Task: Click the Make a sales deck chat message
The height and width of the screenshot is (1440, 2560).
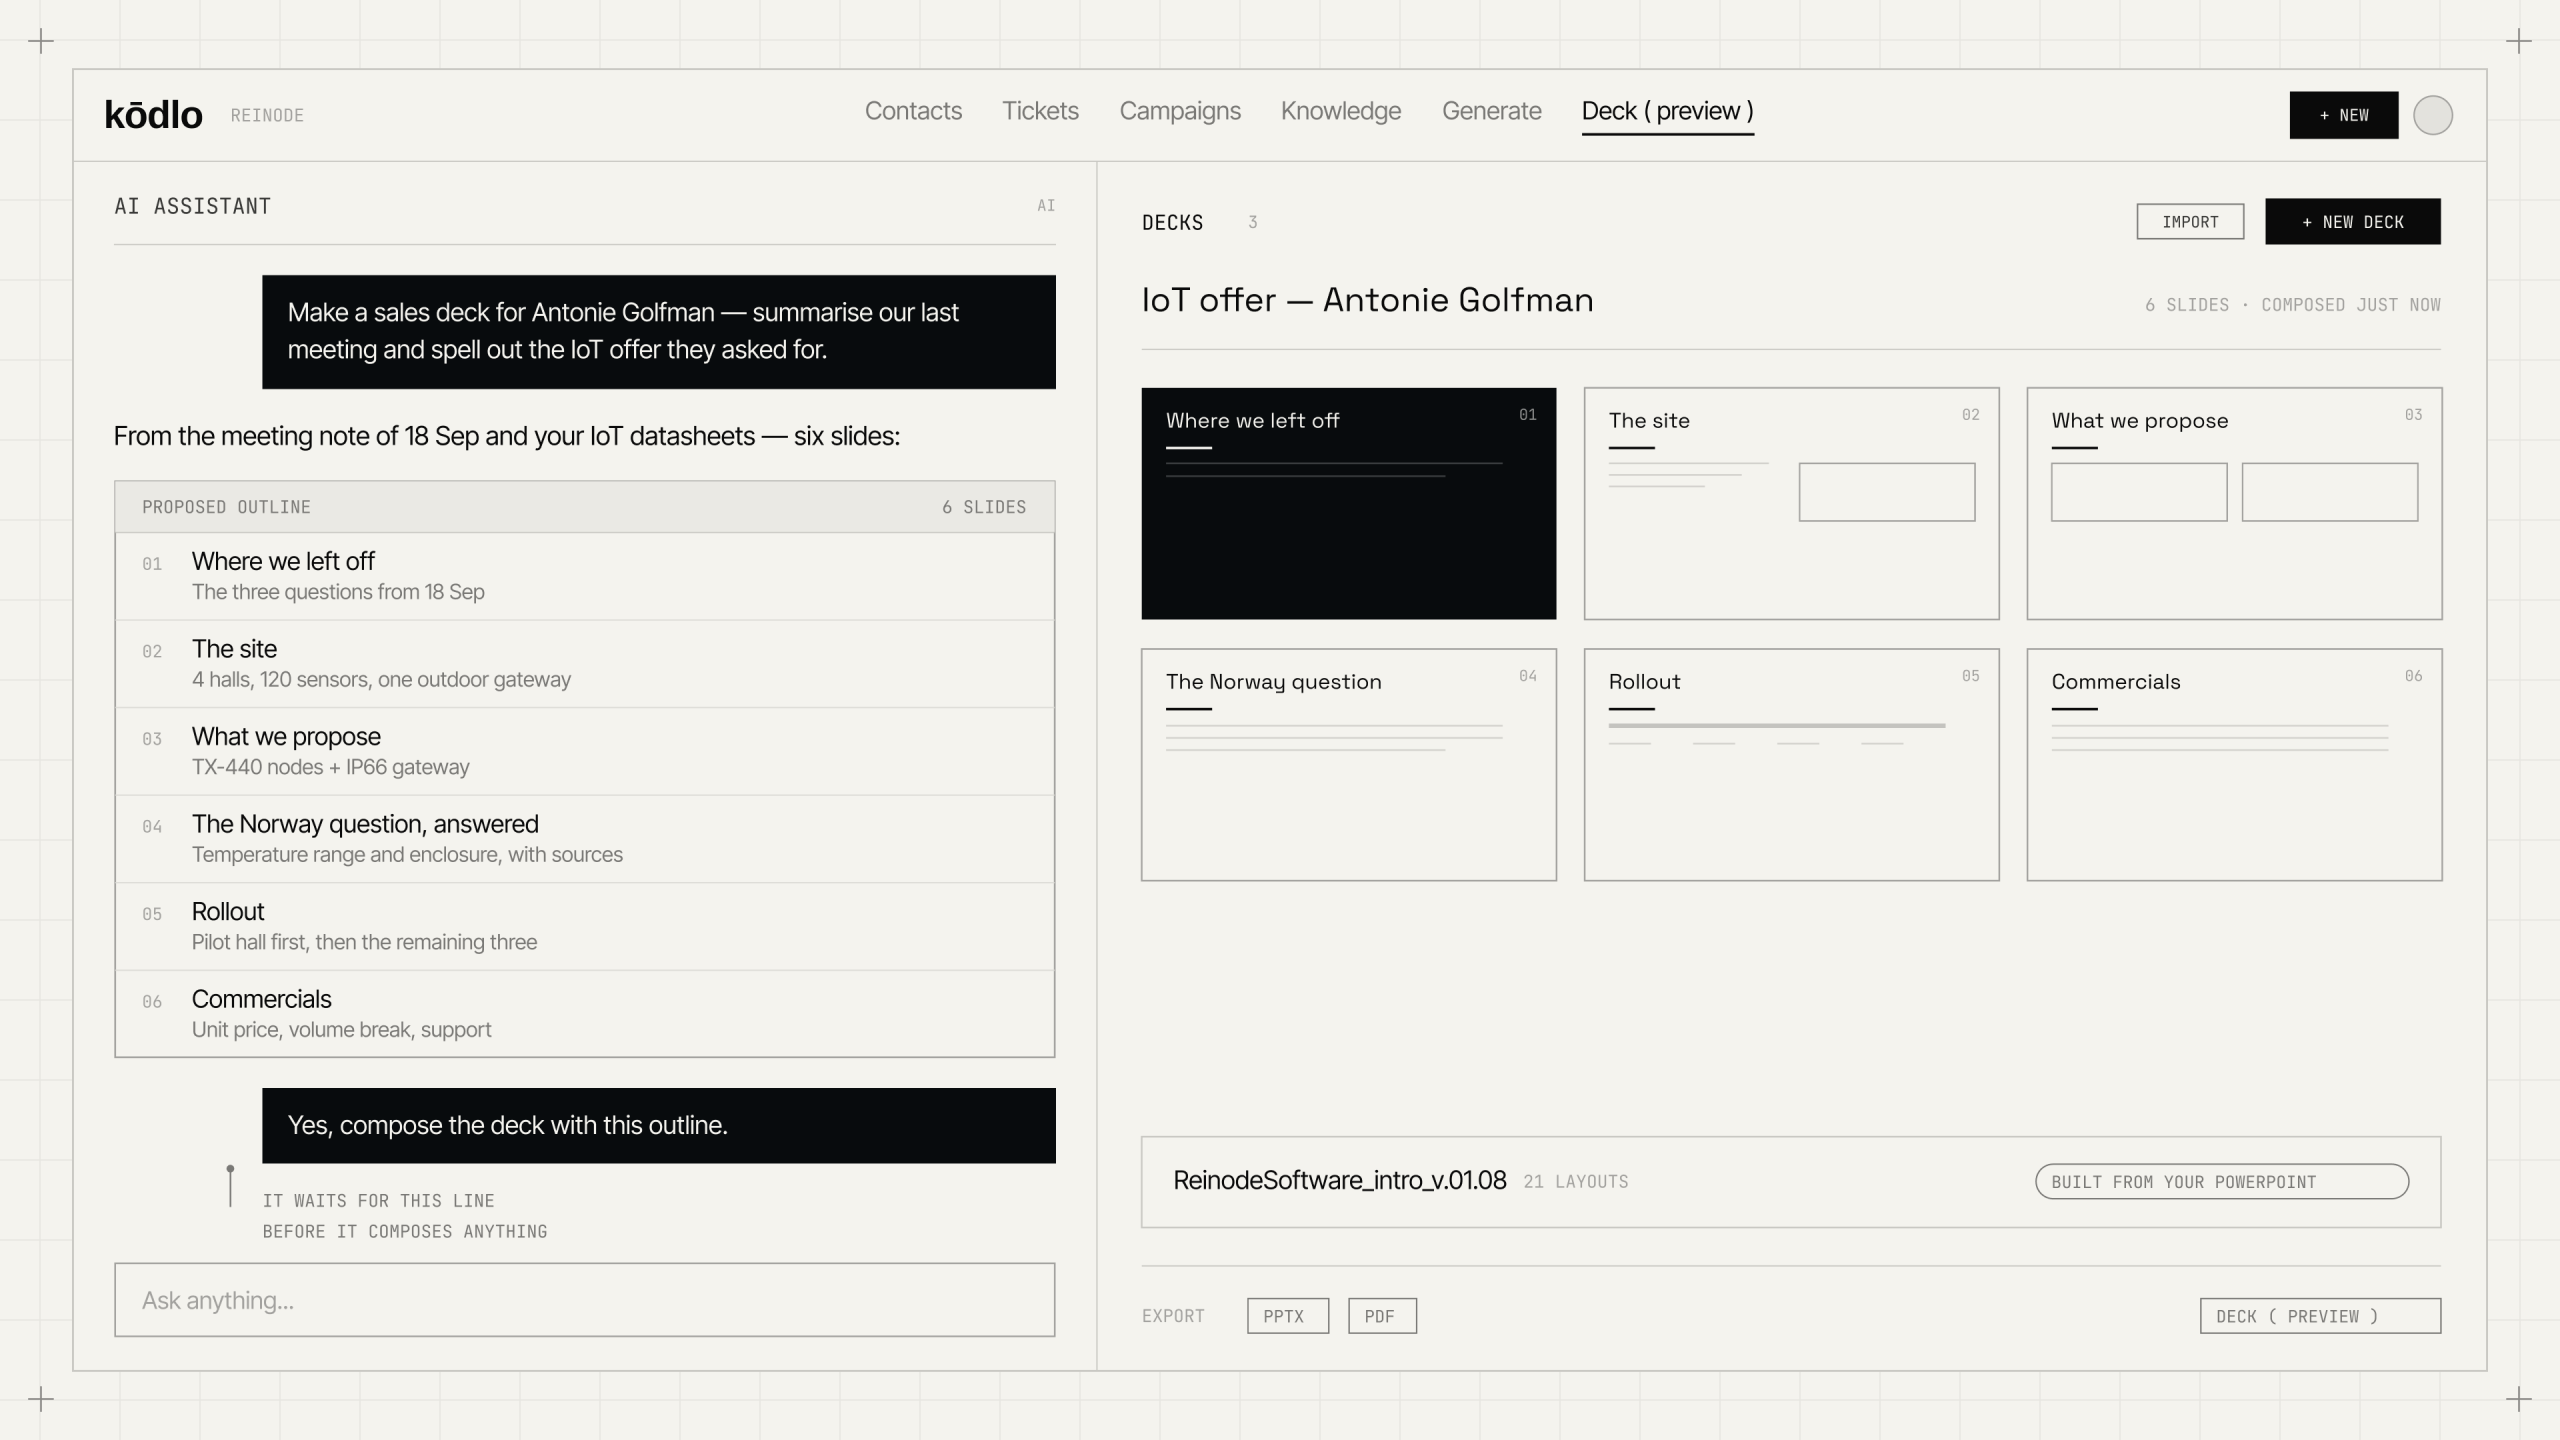Action: click(x=658, y=332)
